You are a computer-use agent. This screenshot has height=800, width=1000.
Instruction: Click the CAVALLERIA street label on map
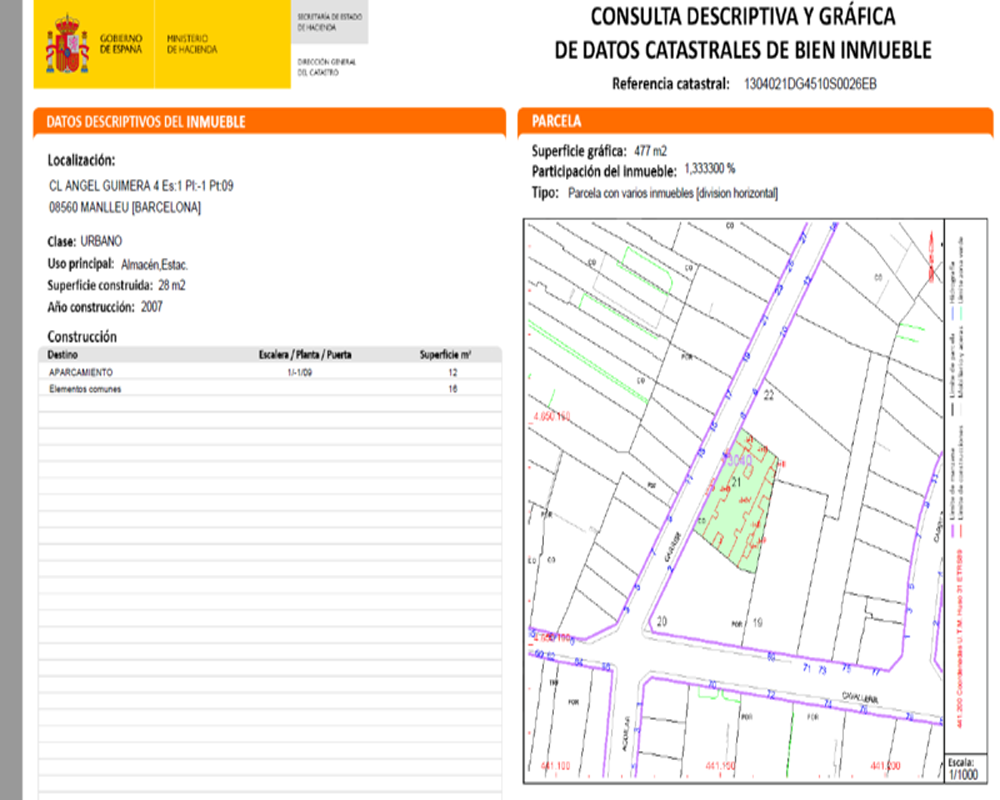click(x=860, y=697)
